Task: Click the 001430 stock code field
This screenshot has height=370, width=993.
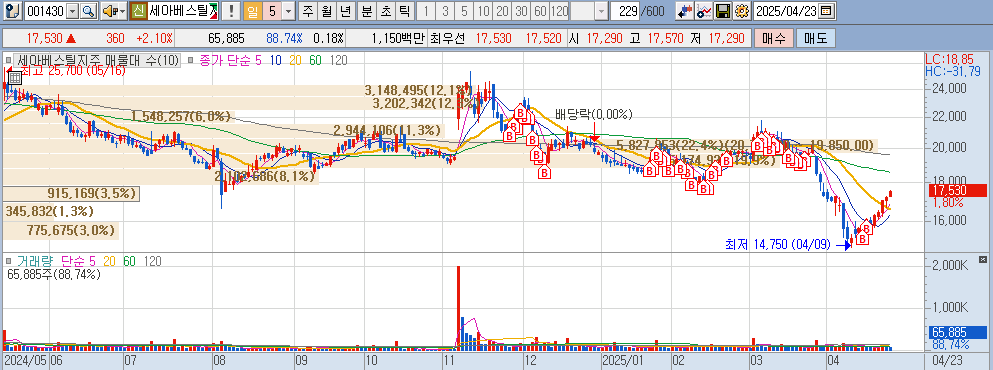Action: (46, 11)
